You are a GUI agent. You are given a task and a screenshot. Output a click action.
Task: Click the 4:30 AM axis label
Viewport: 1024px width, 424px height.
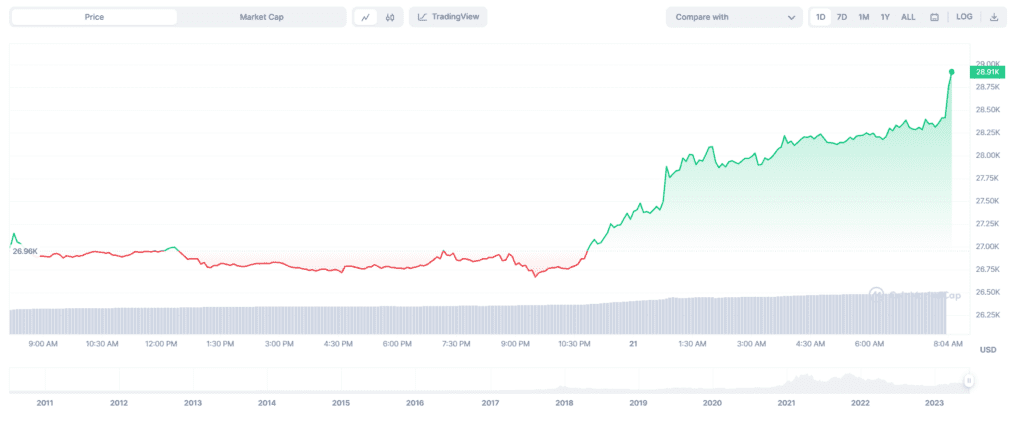810,344
